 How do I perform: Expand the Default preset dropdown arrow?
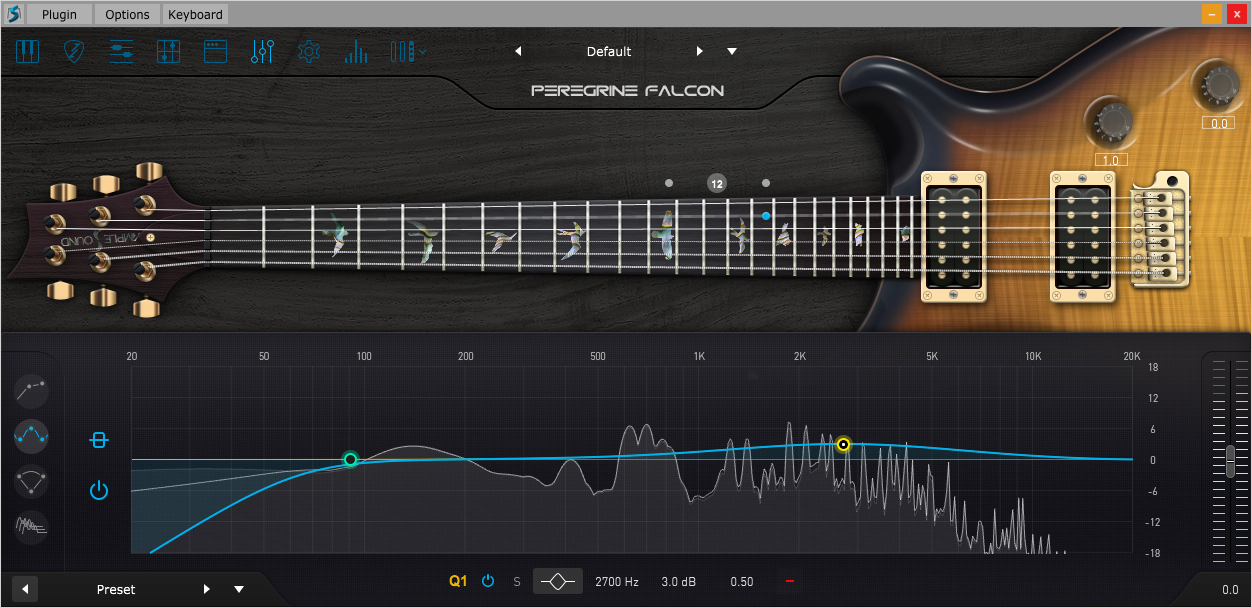pos(732,51)
